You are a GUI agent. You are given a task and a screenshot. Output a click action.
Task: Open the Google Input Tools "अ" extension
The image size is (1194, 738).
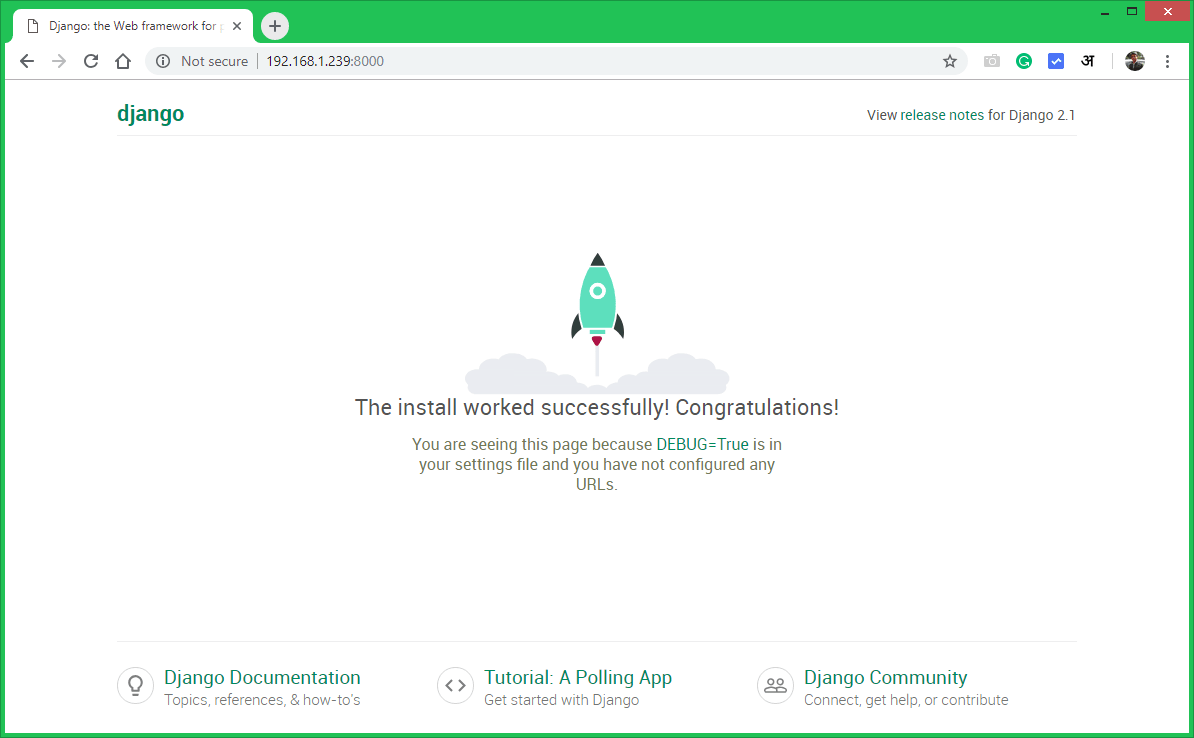pos(1087,61)
